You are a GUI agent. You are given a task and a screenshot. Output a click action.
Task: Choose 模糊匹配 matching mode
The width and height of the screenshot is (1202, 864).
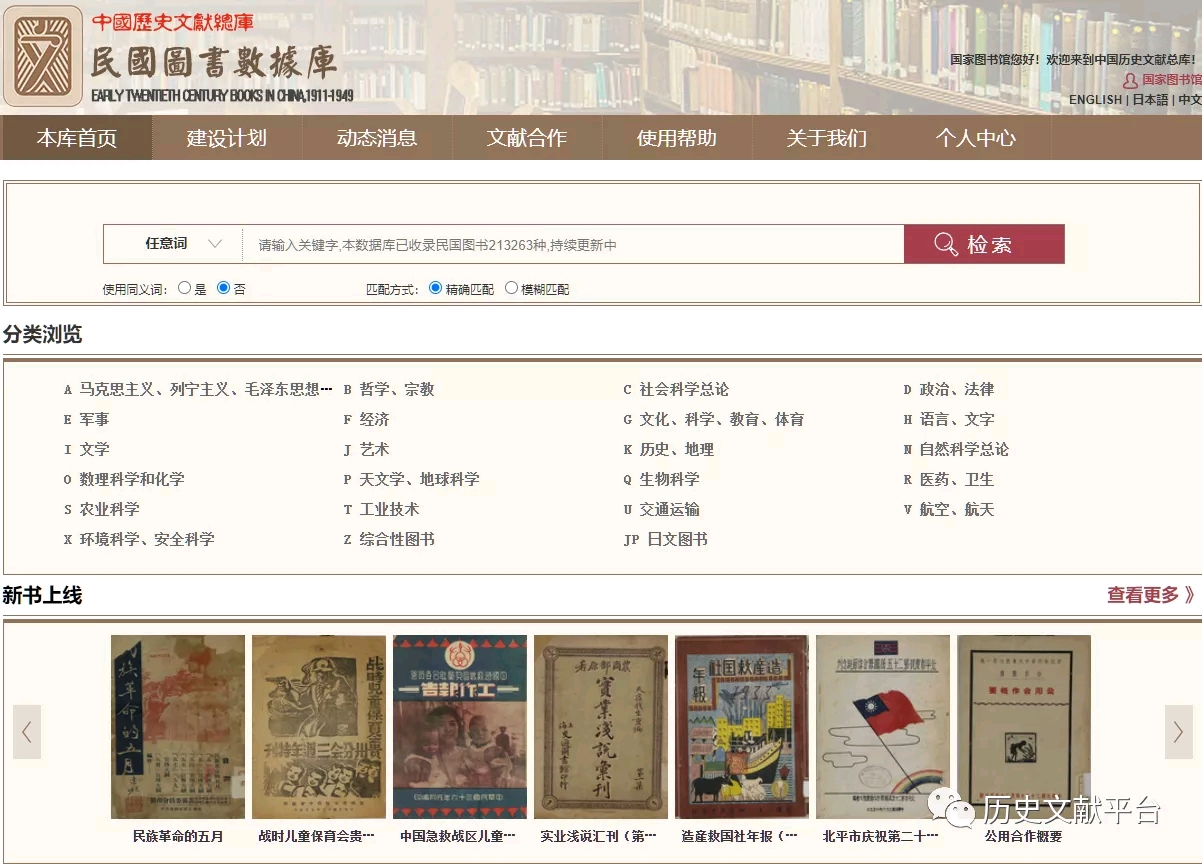511,288
